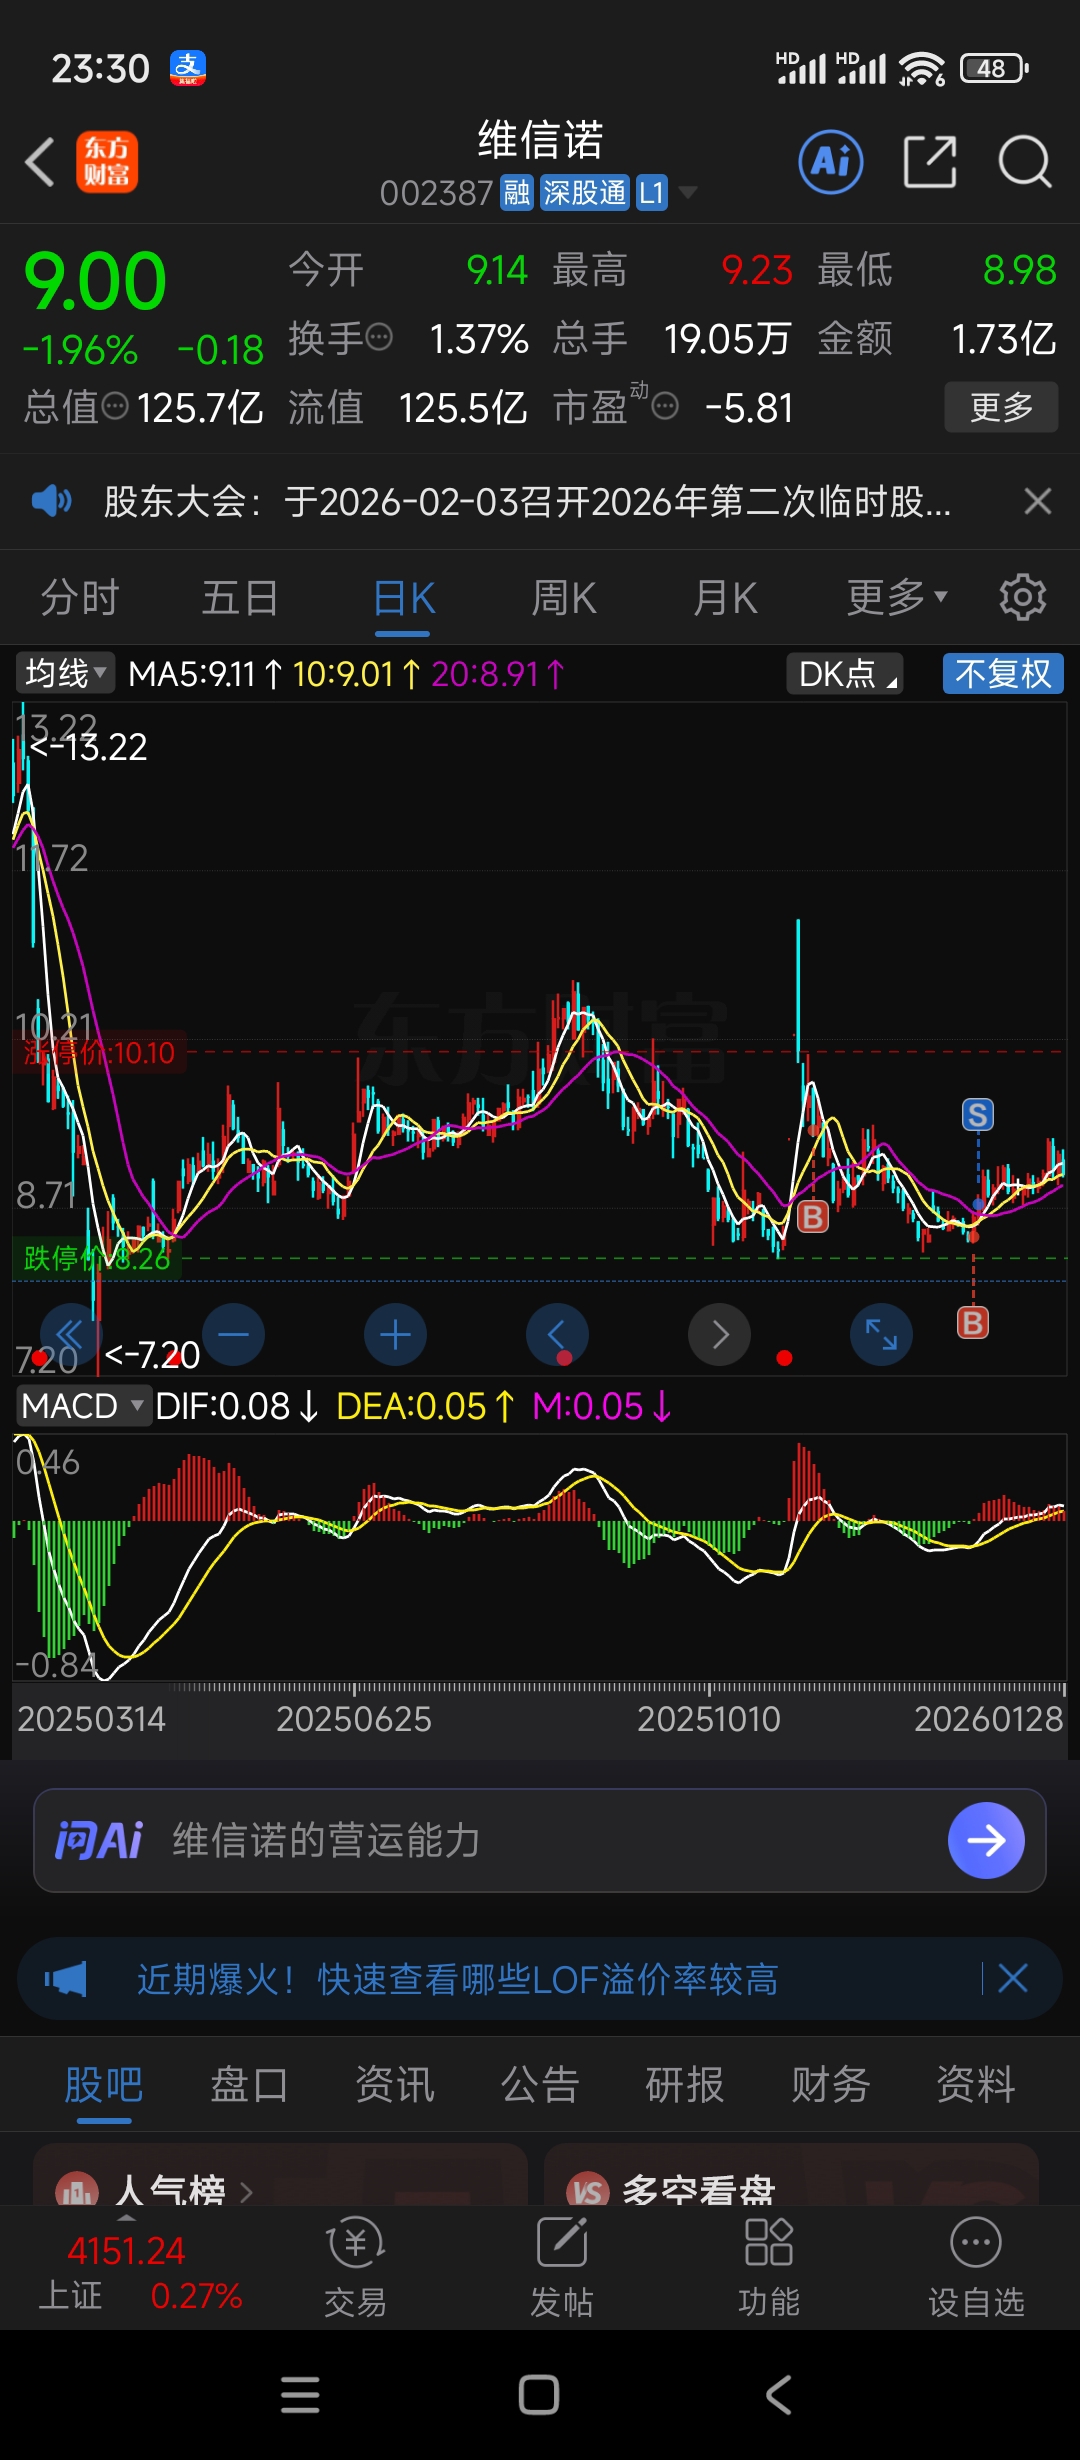Switch to the 月K chart tab
Screen dimensions: 1080x2460
726,598
